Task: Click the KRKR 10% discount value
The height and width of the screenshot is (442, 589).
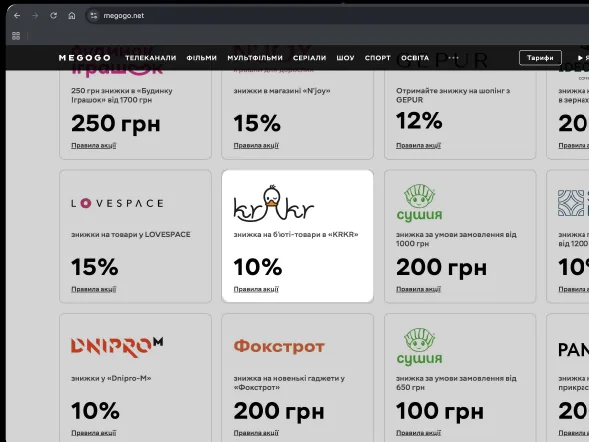Action: click(x=258, y=267)
